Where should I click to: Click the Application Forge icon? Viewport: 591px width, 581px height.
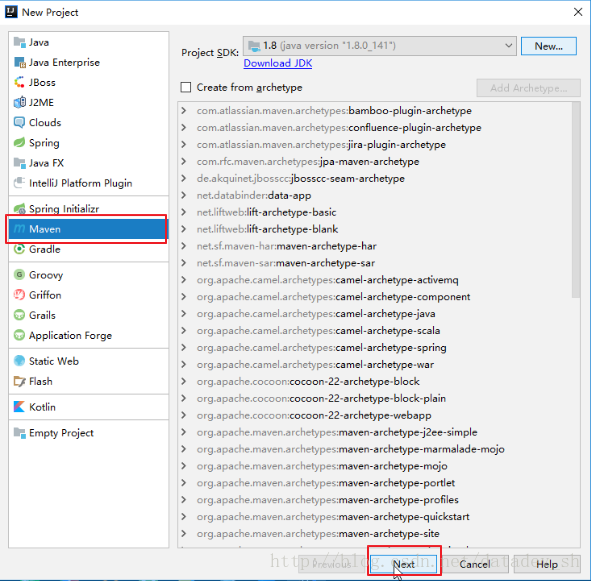19,335
